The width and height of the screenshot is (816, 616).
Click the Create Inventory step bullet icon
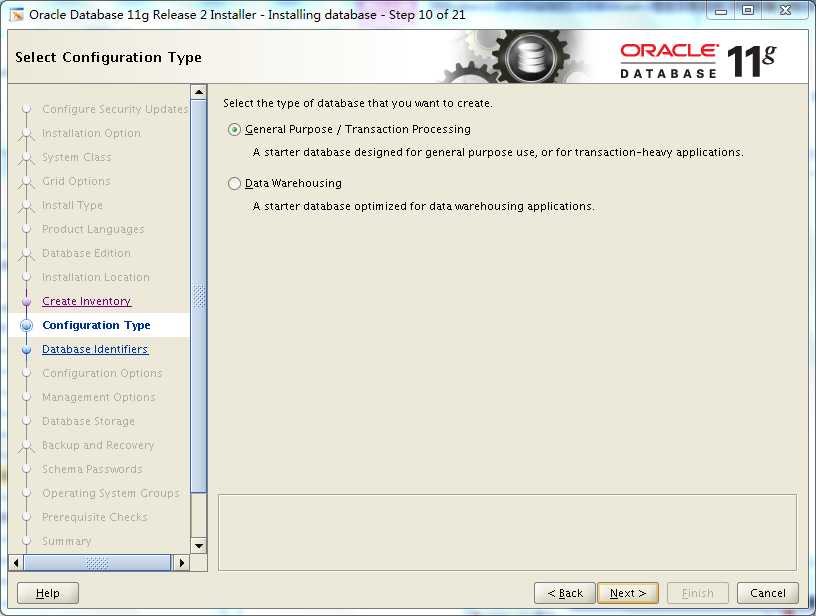click(27, 302)
